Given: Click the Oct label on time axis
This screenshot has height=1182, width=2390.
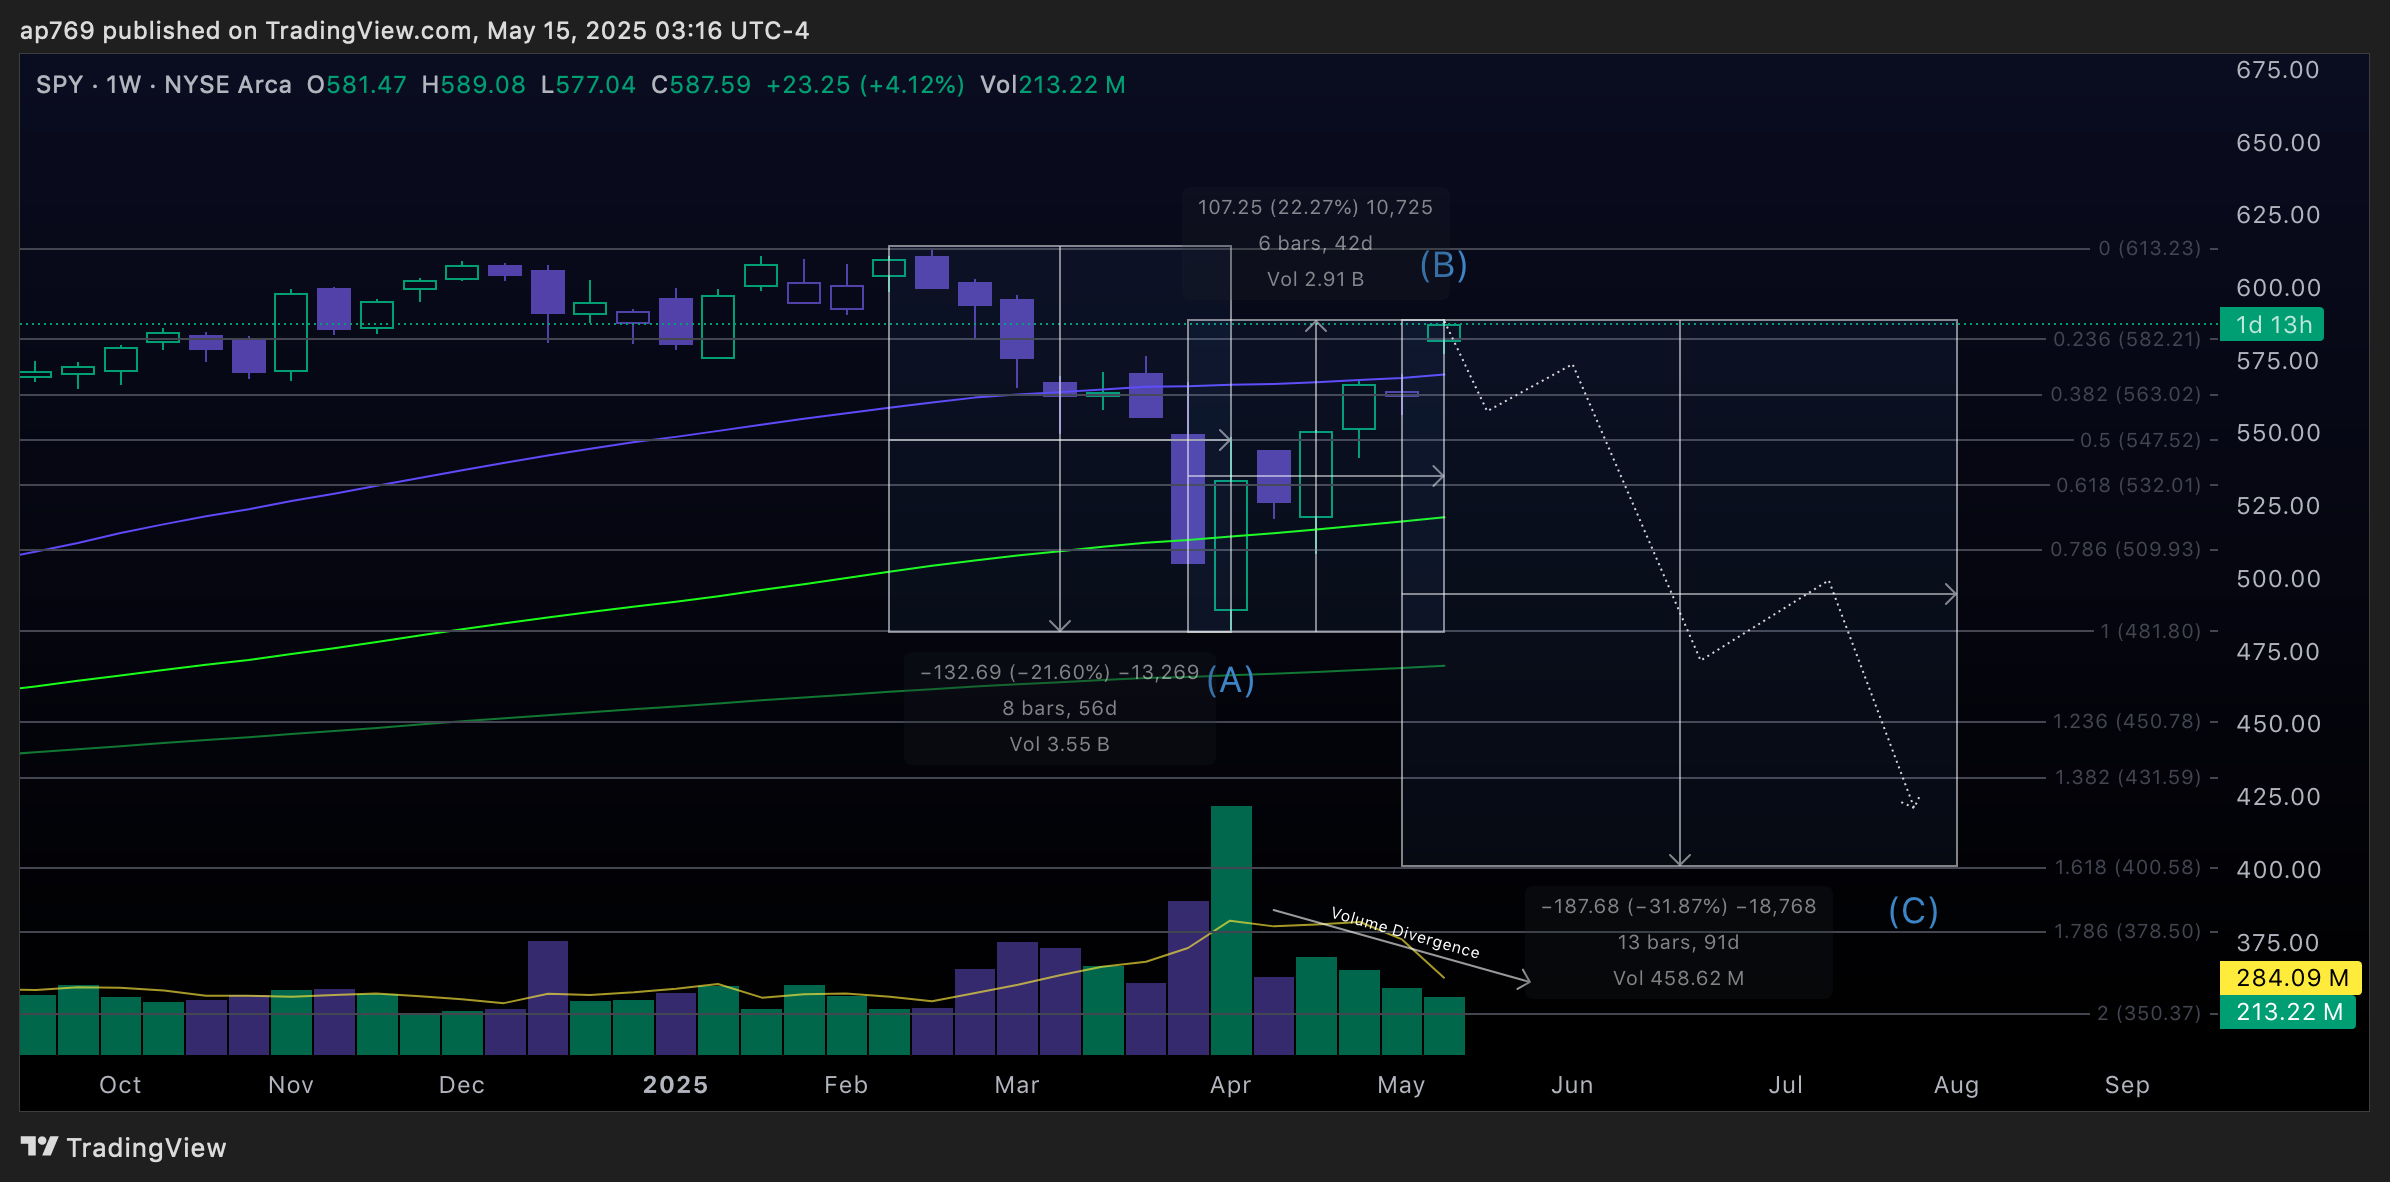Looking at the screenshot, I should [x=120, y=1085].
